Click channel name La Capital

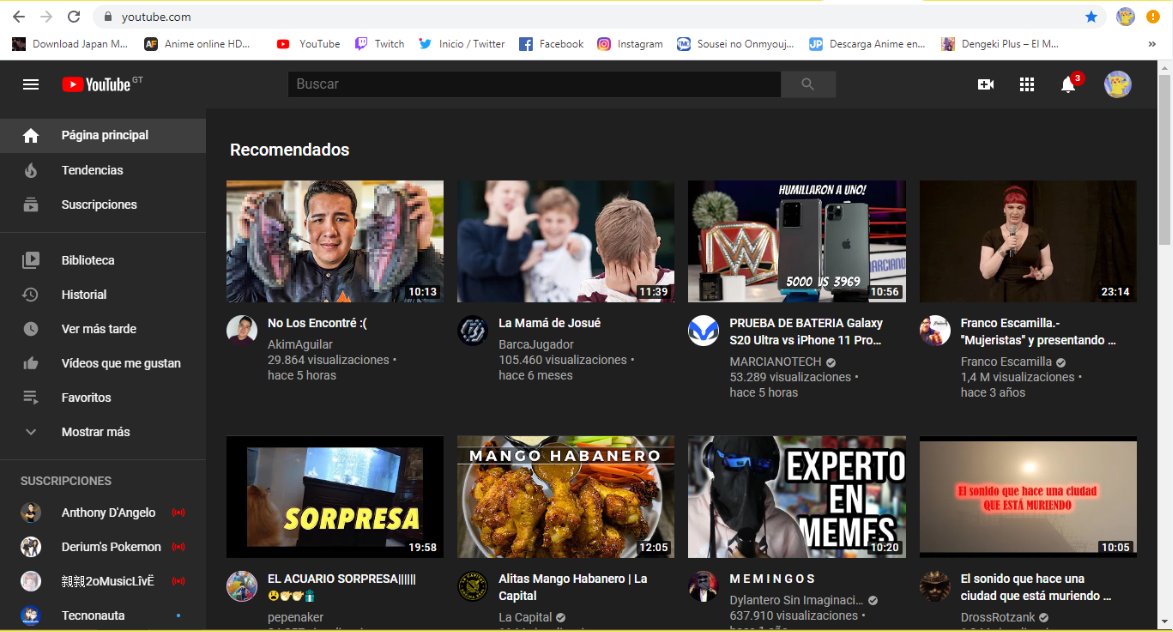coord(525,617)
